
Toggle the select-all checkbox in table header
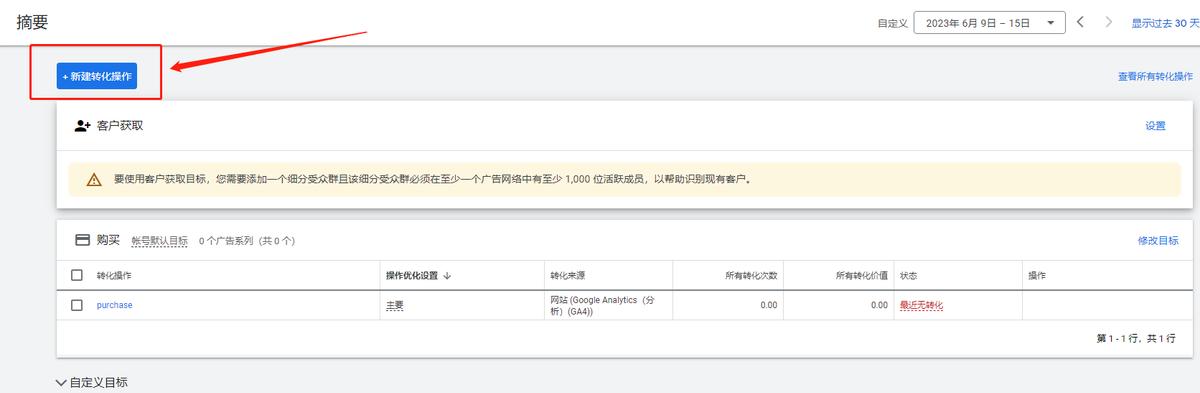[x=77, y=275]
